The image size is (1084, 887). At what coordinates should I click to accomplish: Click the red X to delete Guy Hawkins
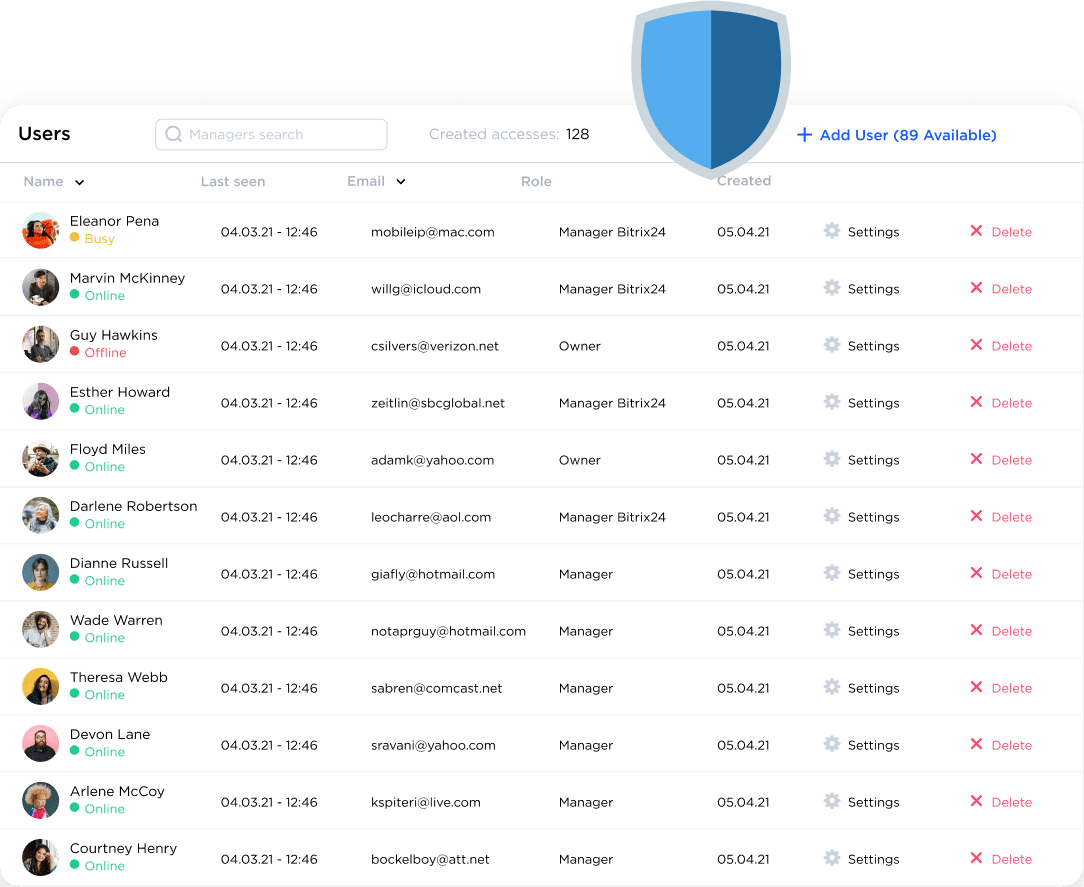click(x=976, y=345)
